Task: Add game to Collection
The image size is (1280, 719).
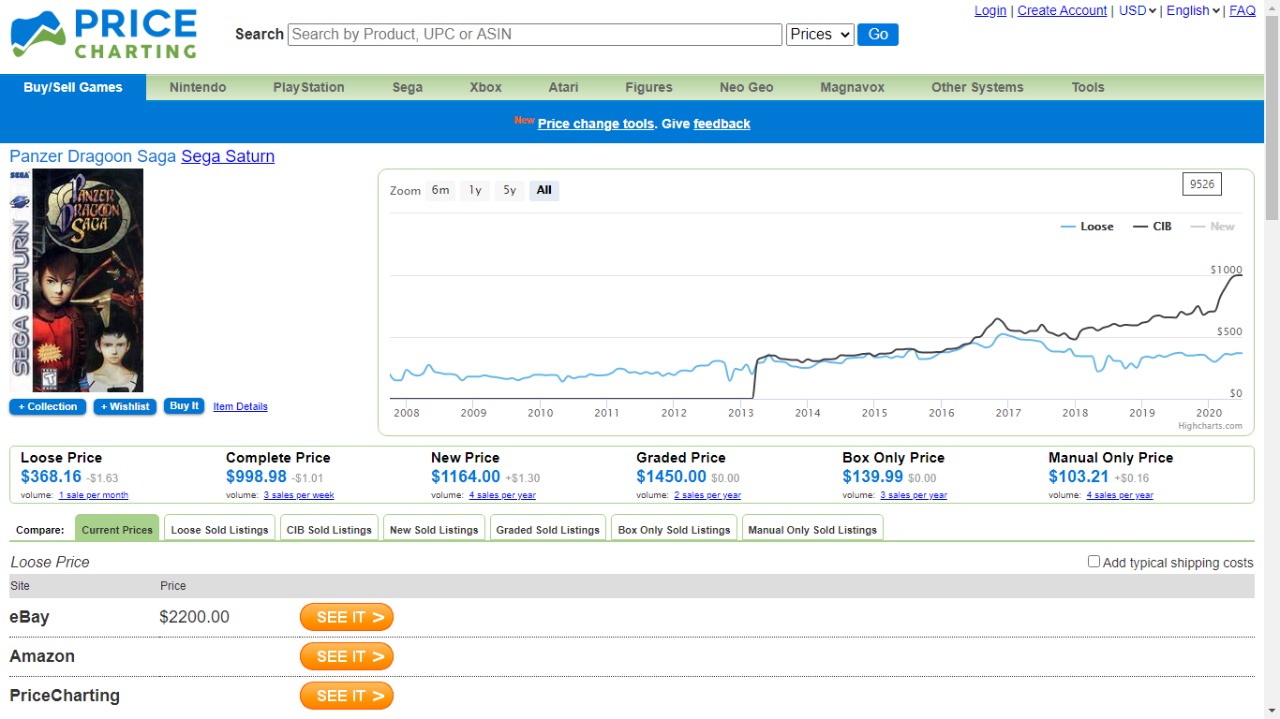Action: (47, 407)
